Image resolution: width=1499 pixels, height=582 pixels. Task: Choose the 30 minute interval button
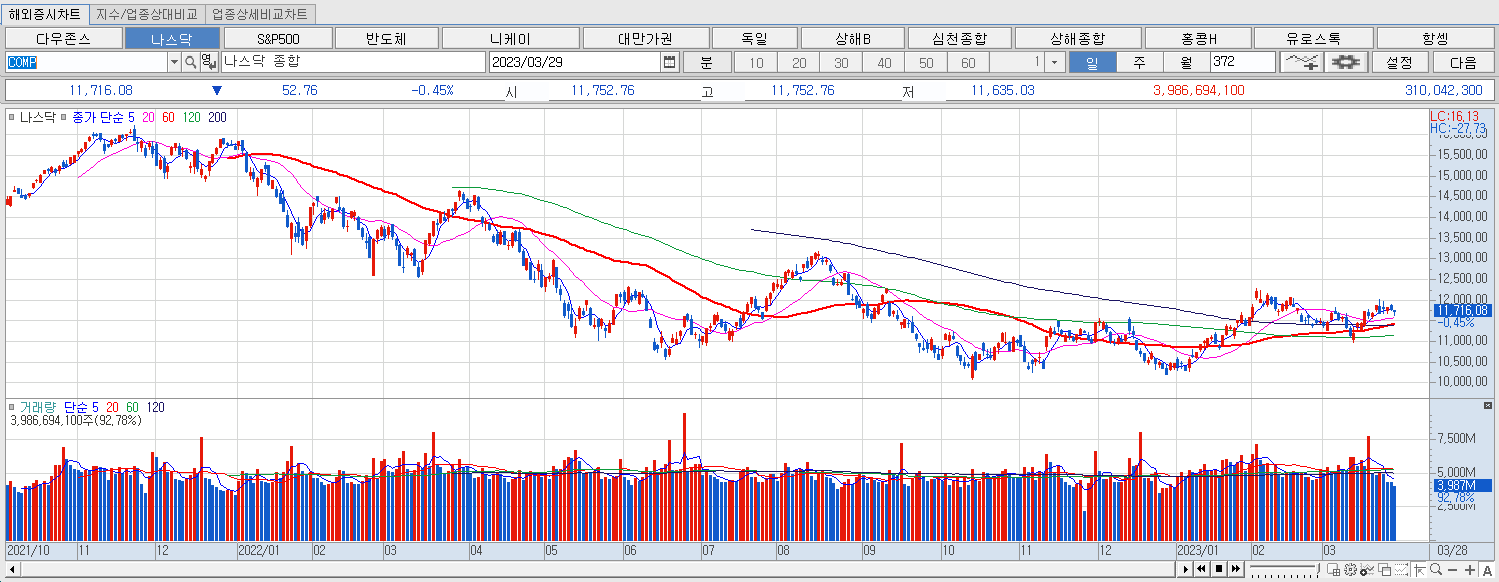click(x=841, y=62)
